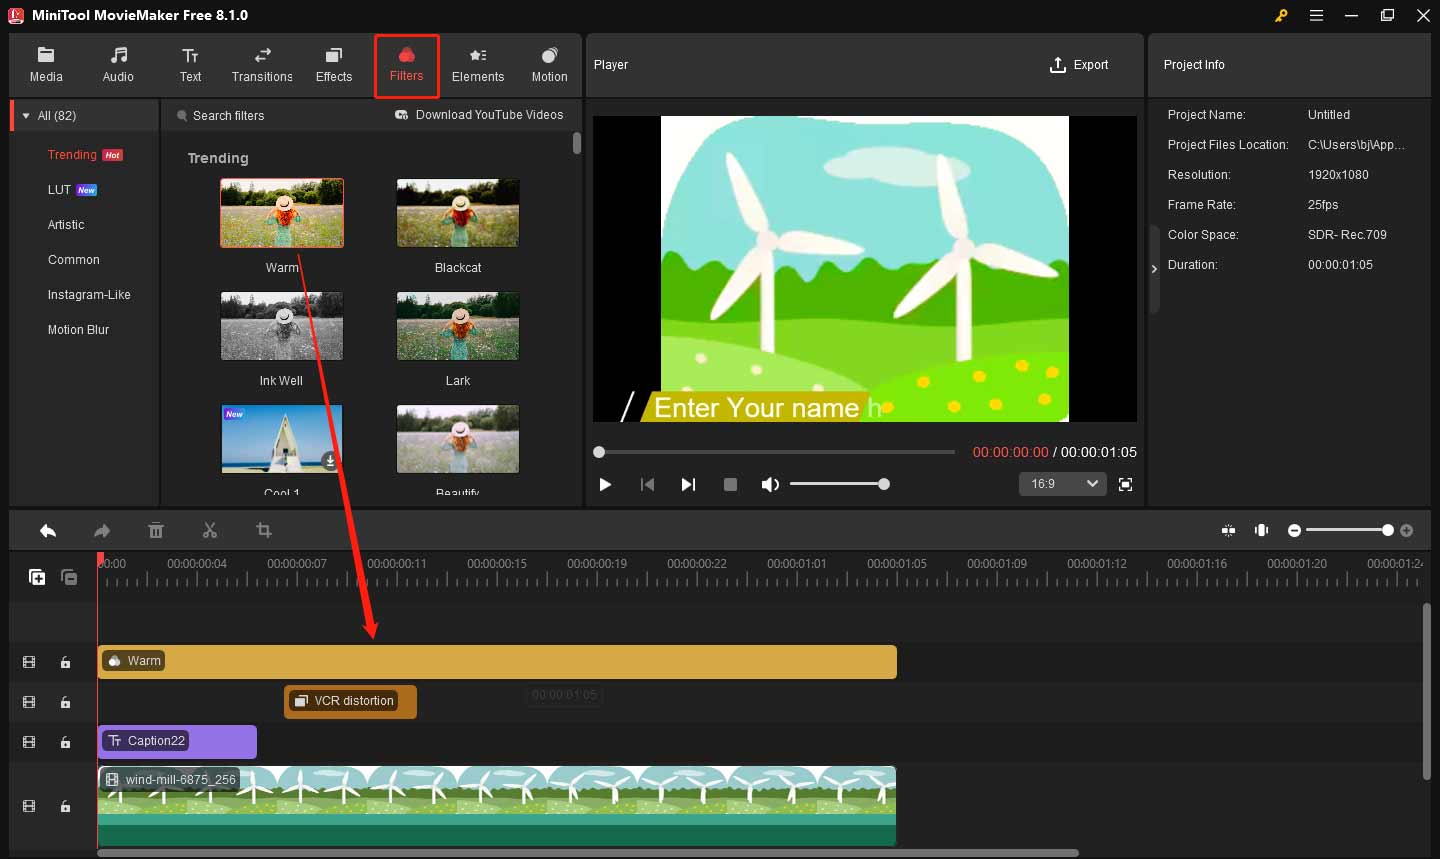Click film icon on Warm track
This screenshot has height=859, width=1440.
coord(29,662)
